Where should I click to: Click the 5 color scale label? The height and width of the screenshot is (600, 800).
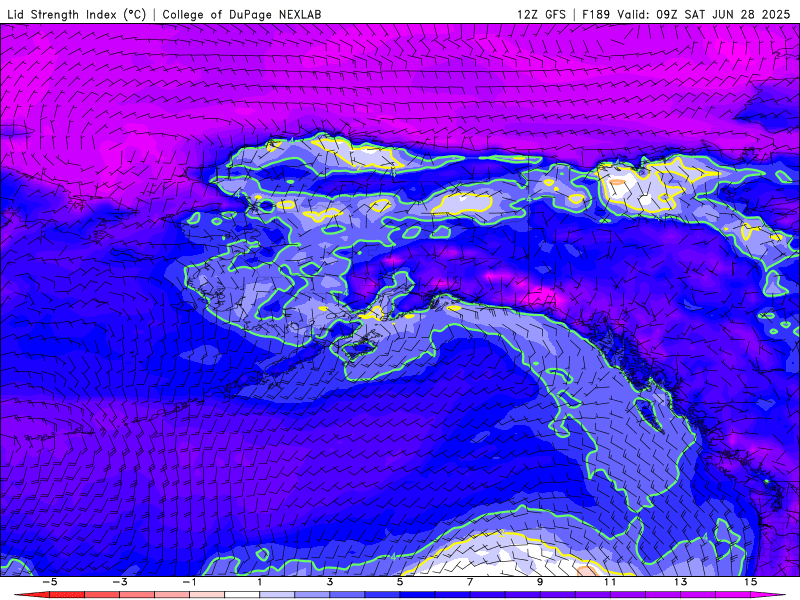coord(399,582)
